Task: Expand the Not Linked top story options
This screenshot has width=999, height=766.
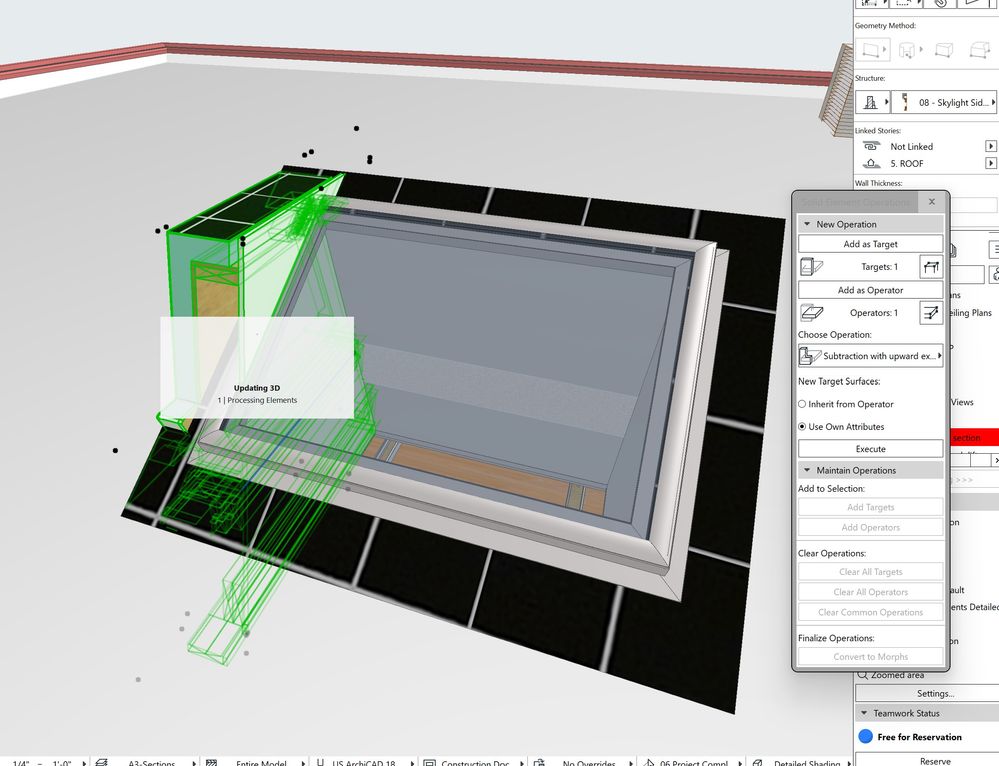Action: point(991,146)
